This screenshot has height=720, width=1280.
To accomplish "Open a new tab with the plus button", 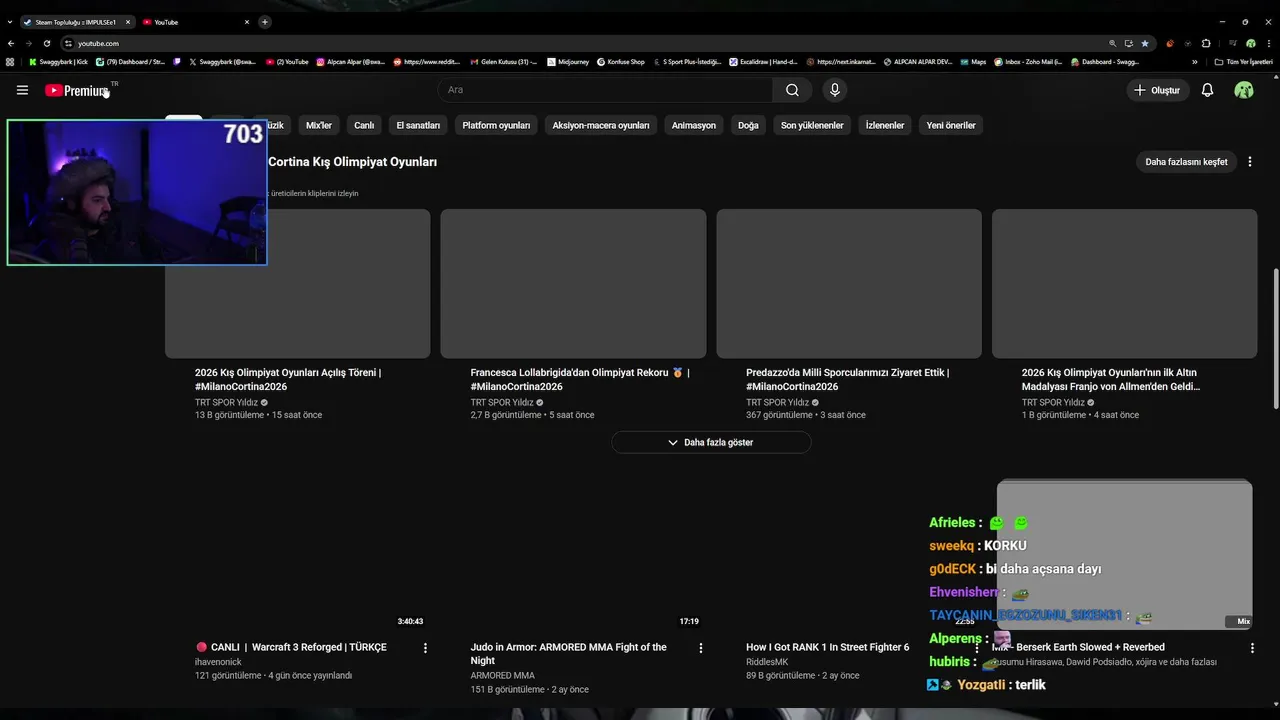I will [x=265, y=22].
